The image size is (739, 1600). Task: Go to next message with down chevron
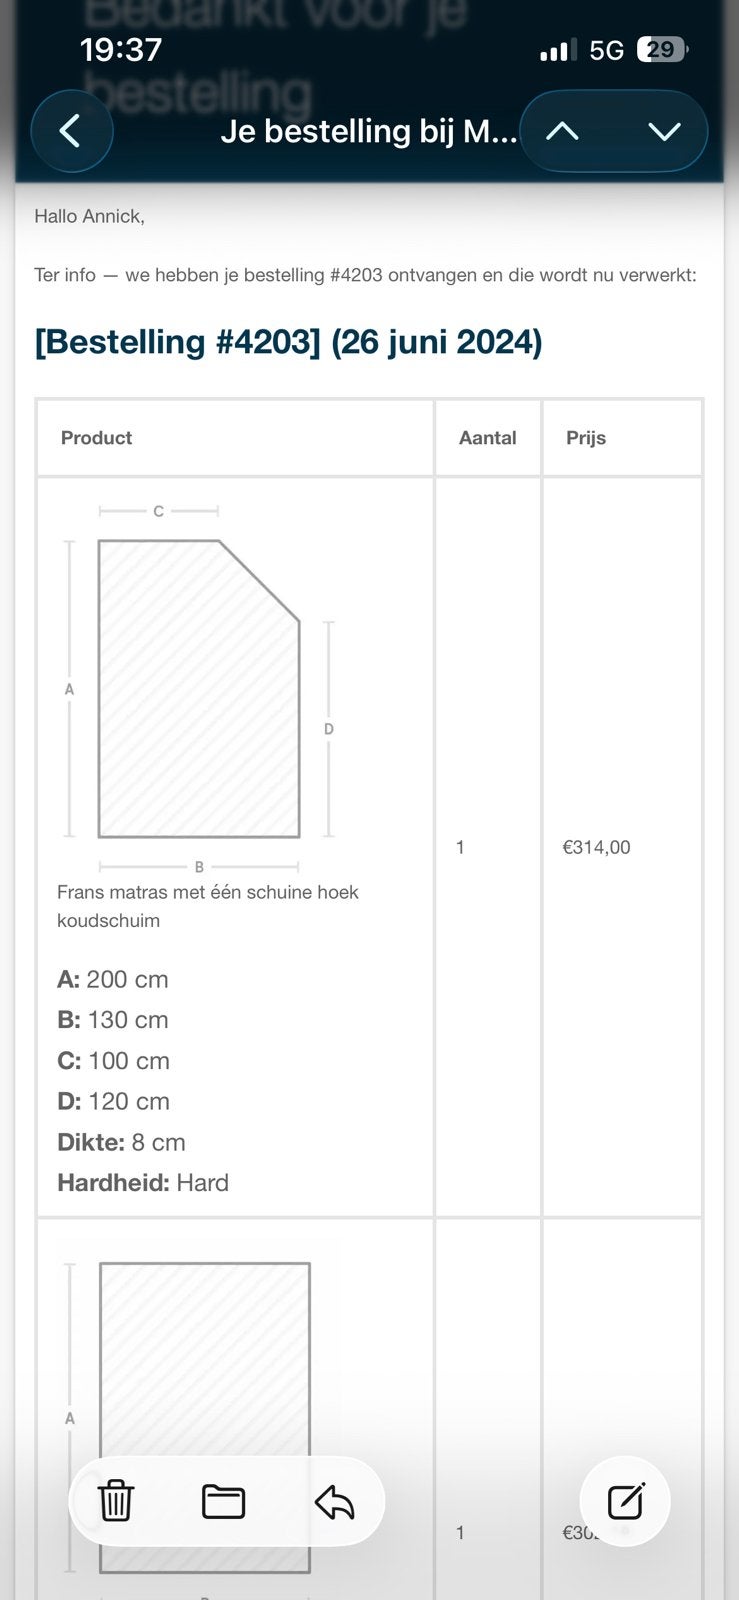click(664, 131)
